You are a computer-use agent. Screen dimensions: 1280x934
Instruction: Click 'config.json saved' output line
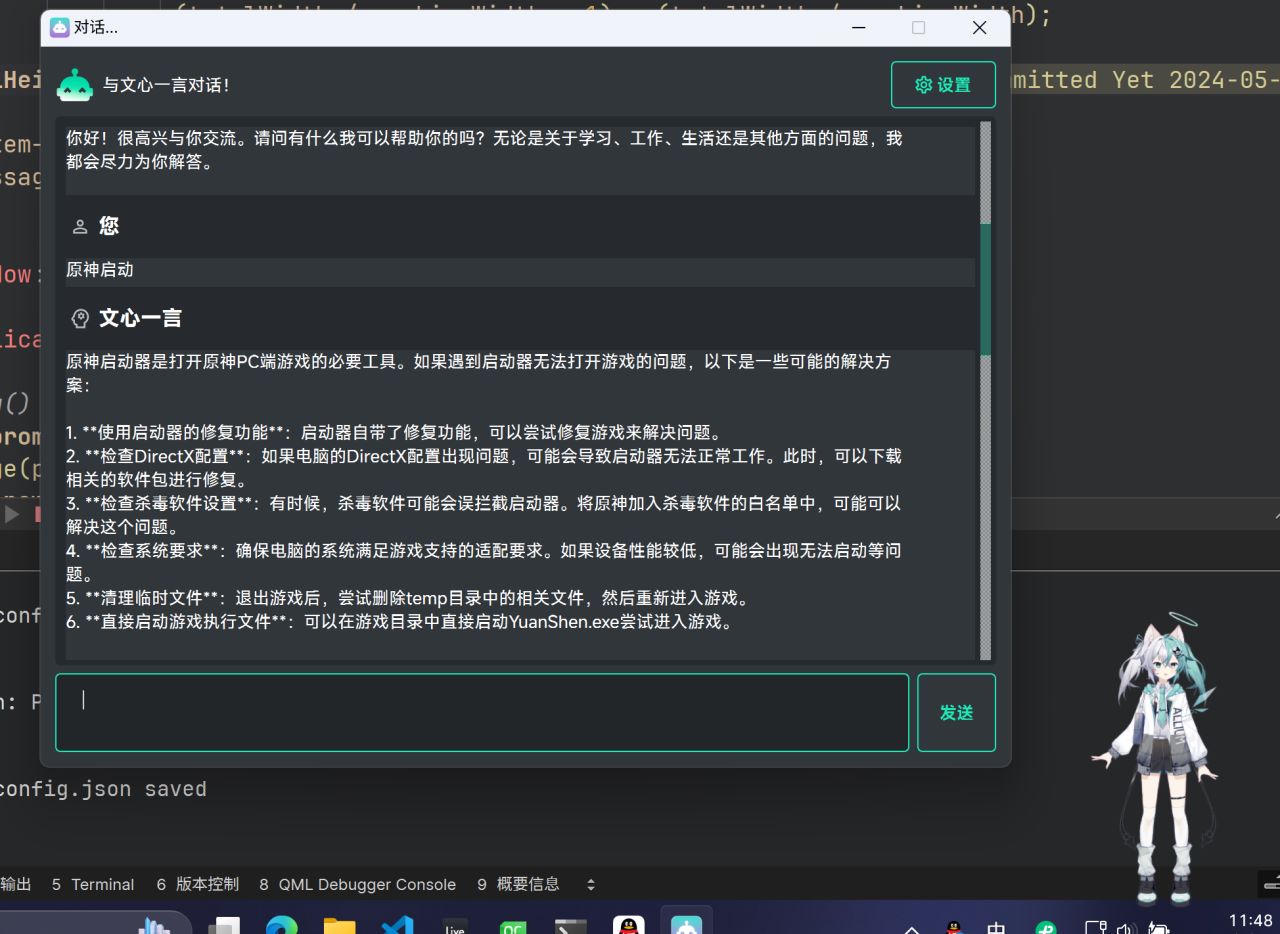tap(102, 789)
